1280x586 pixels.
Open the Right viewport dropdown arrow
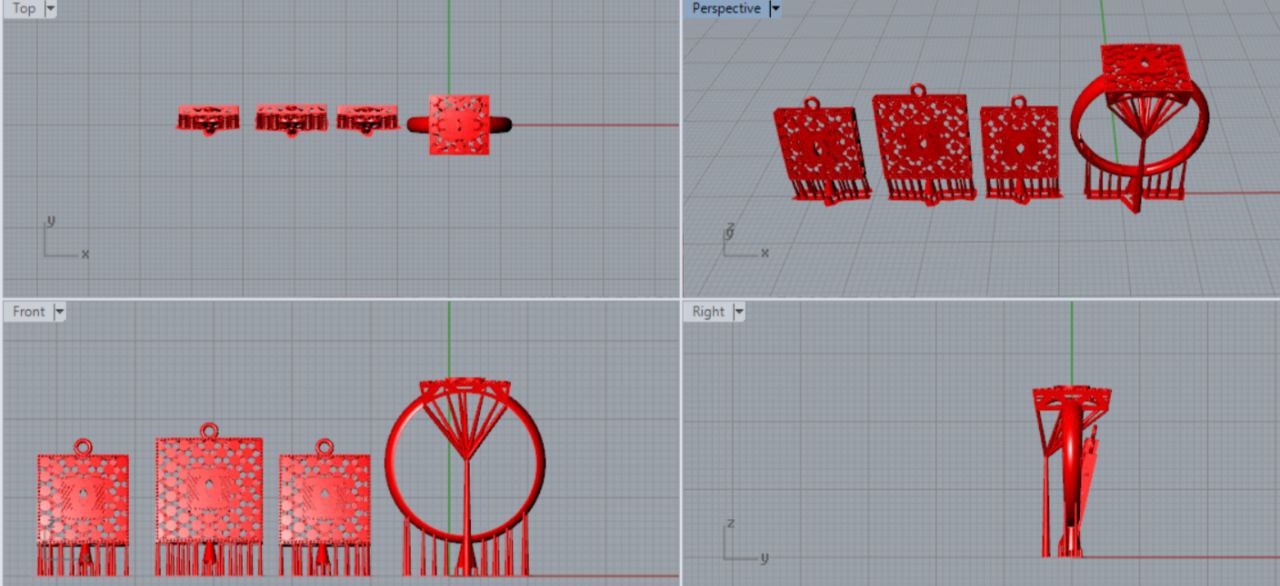pyautogui.click(x=739, y=312)
